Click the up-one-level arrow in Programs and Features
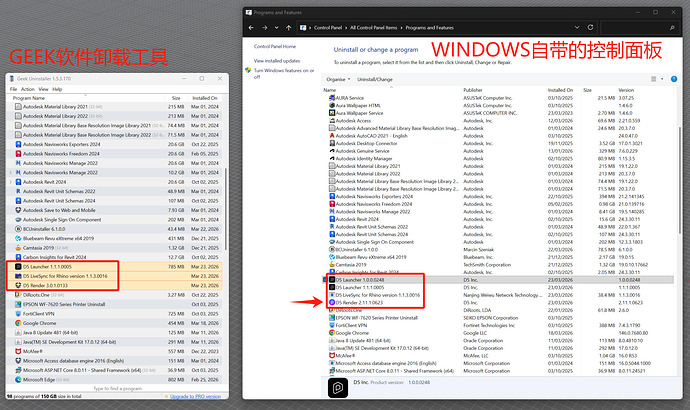This screenshot has height=410, width=690. click(289, 27)
